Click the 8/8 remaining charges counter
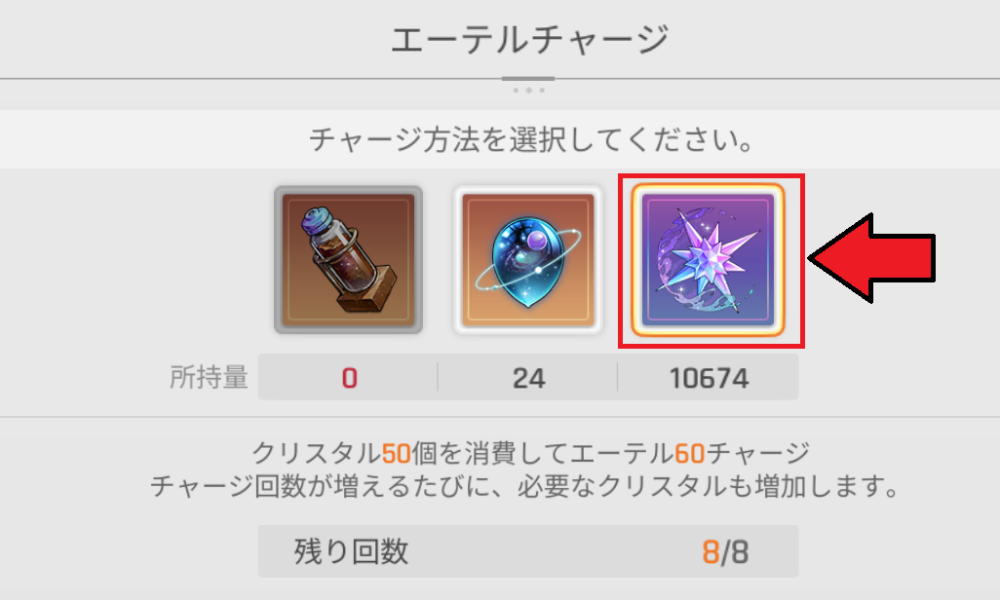Viewport: 1000px width, 600px height. point(725,552)
